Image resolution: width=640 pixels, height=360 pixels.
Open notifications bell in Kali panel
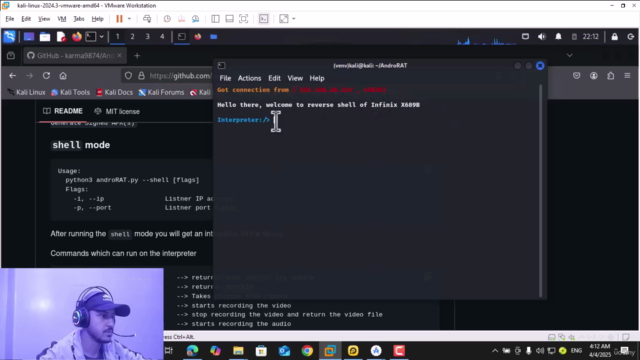pos(558,37)
